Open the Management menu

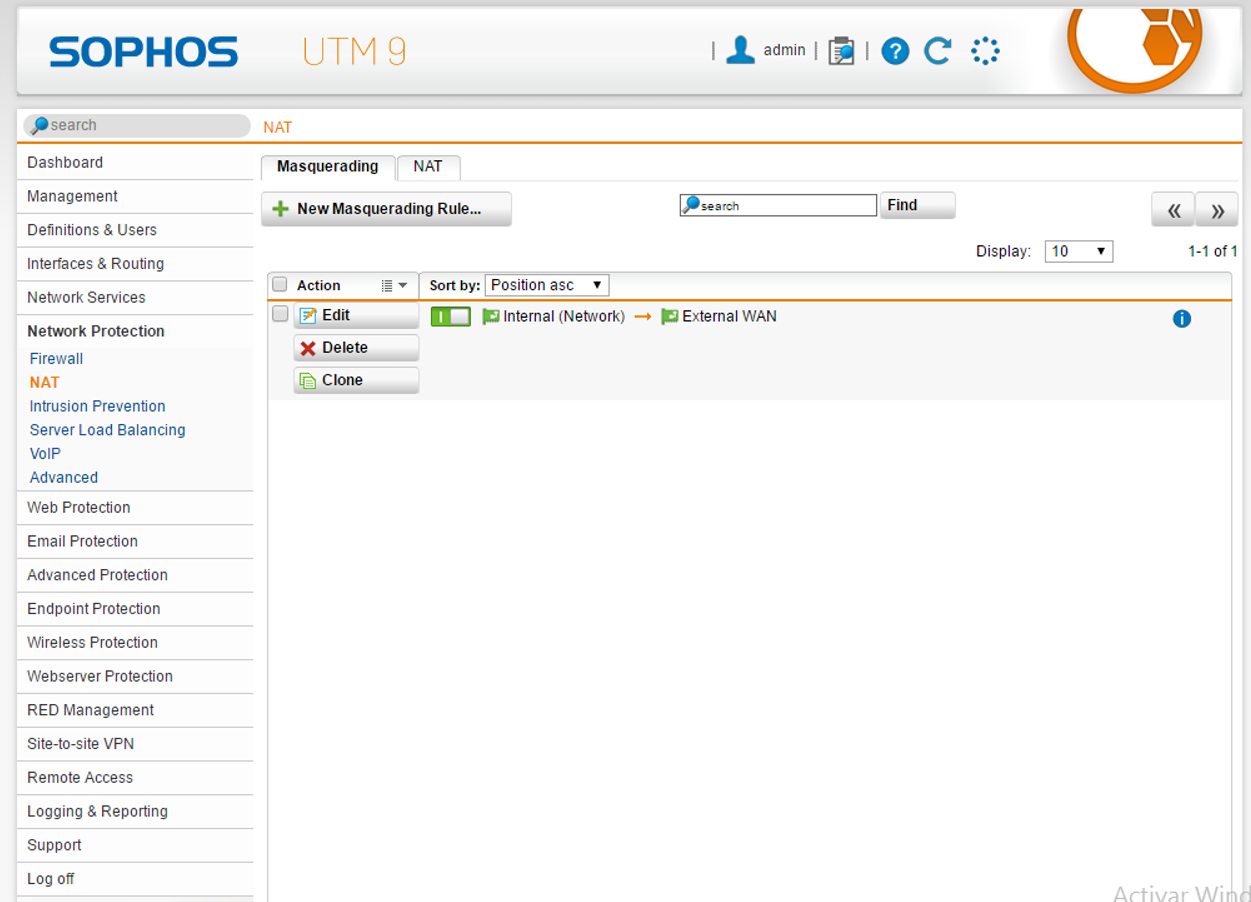(135, 197)
